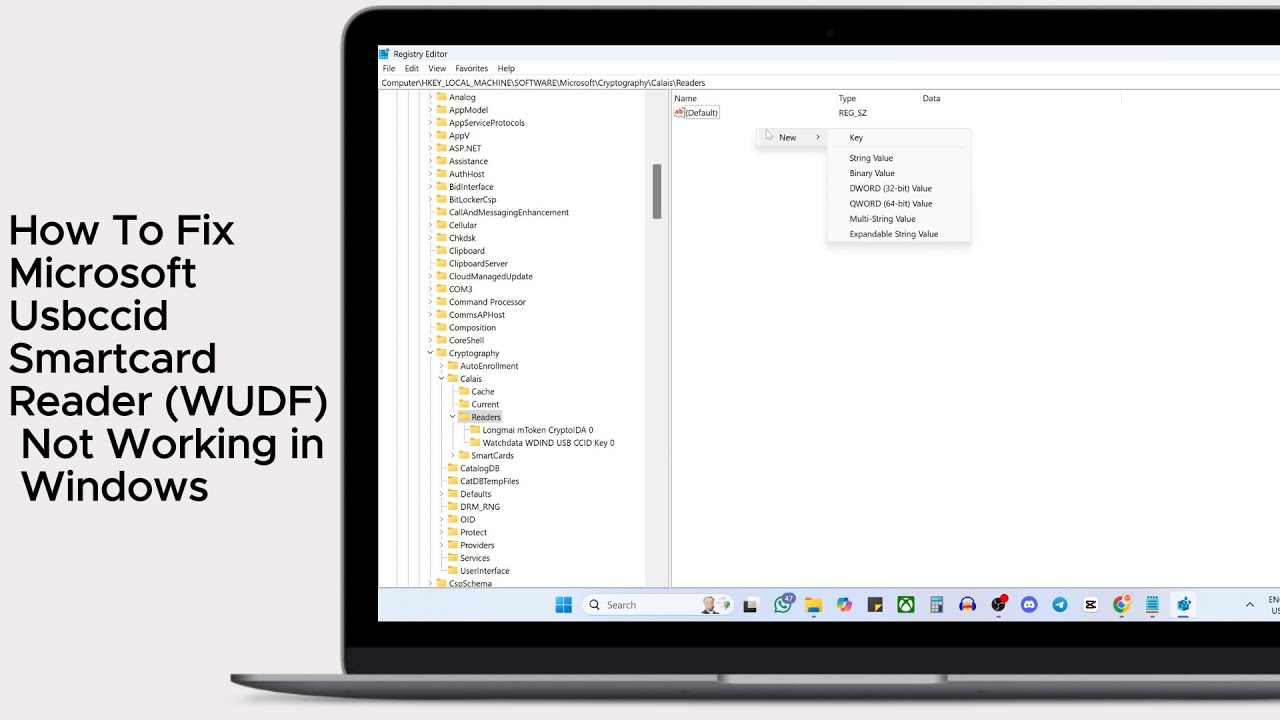The width and height of the screenshot is (1280, 720).
Task: Expand the SmartCards key
Action: click(452, 455)
